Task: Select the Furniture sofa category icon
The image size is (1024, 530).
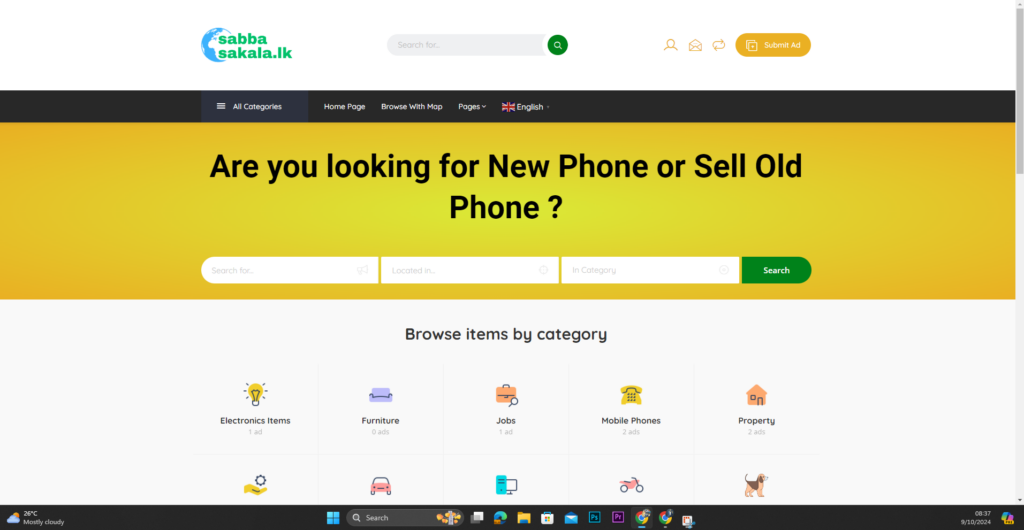Action: tap(380, 394)
